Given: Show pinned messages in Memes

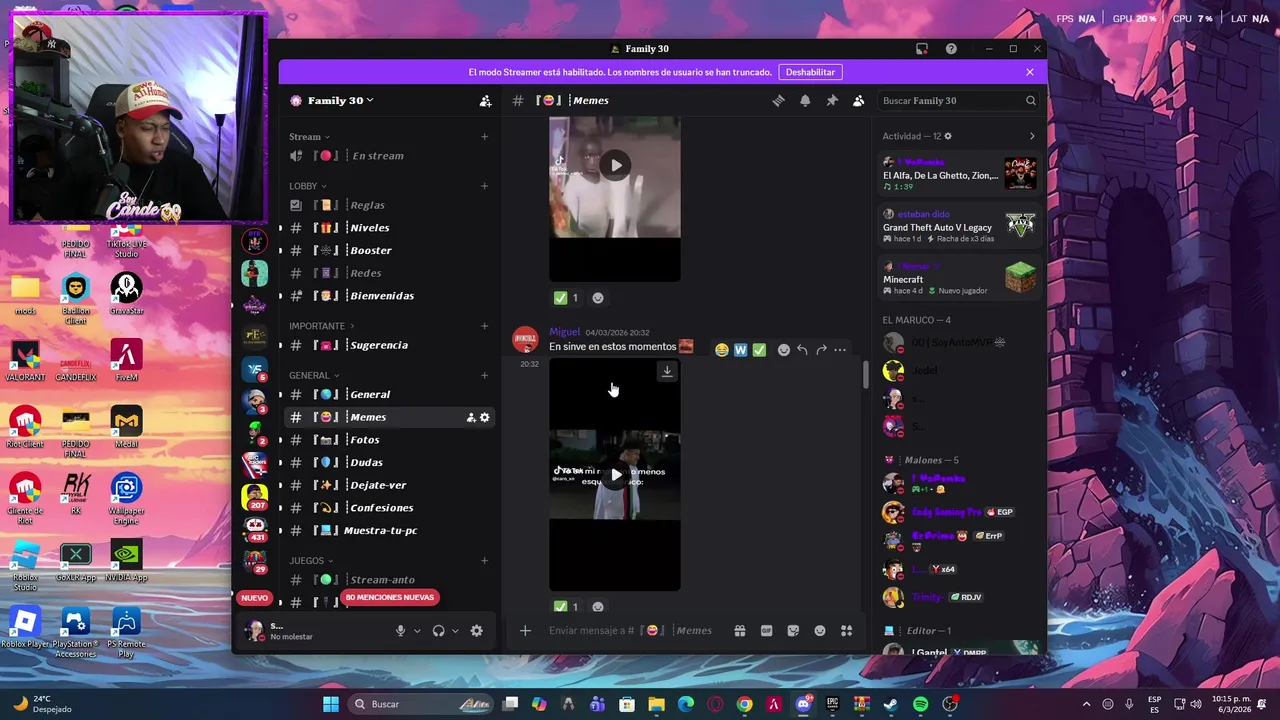Looking at the screenshot, I should 832,100.
